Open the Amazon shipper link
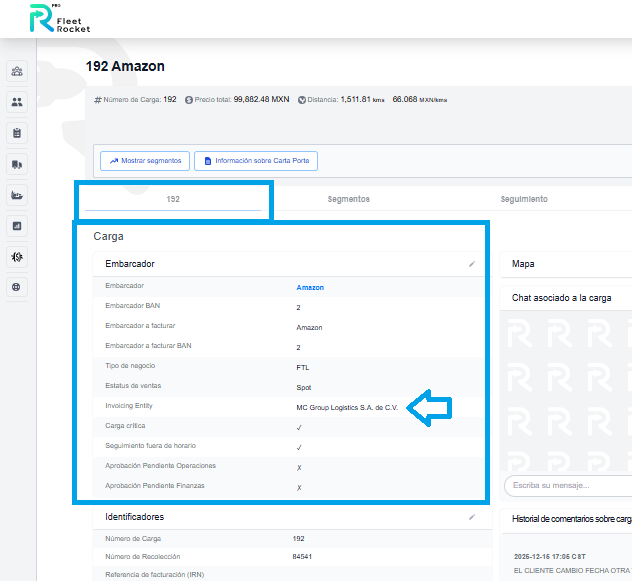Viewport: 632px width, 581px height. 310,287
